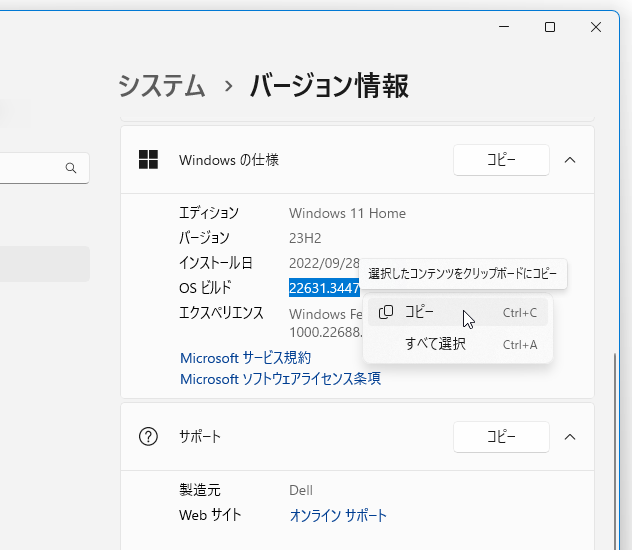Click the 製造元 label
The width and height of the screenshot is (632, 550).
coord(200,490)
